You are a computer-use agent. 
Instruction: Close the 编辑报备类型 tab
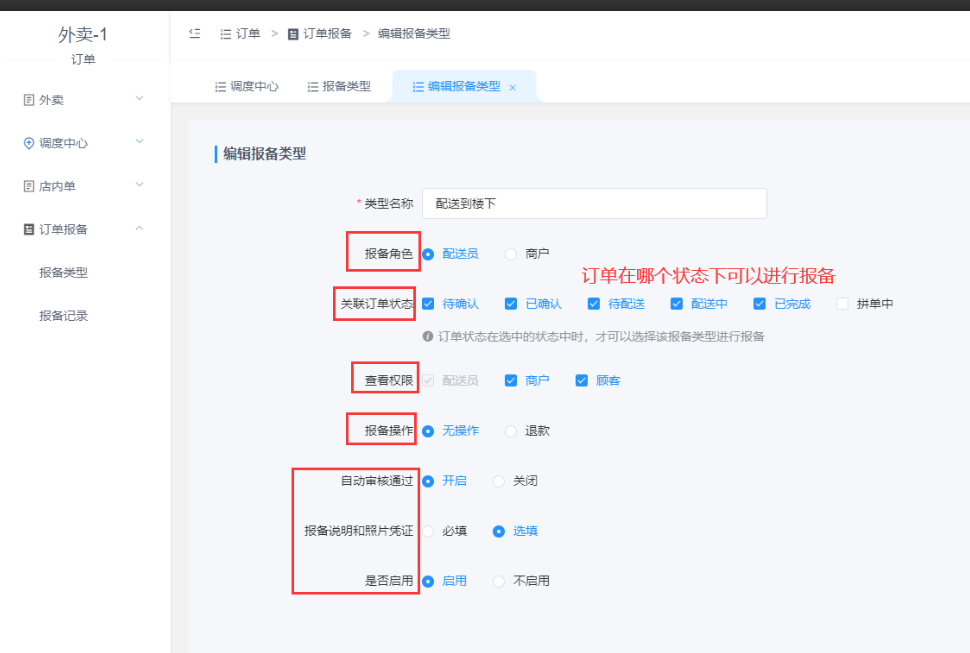[512, 88]
